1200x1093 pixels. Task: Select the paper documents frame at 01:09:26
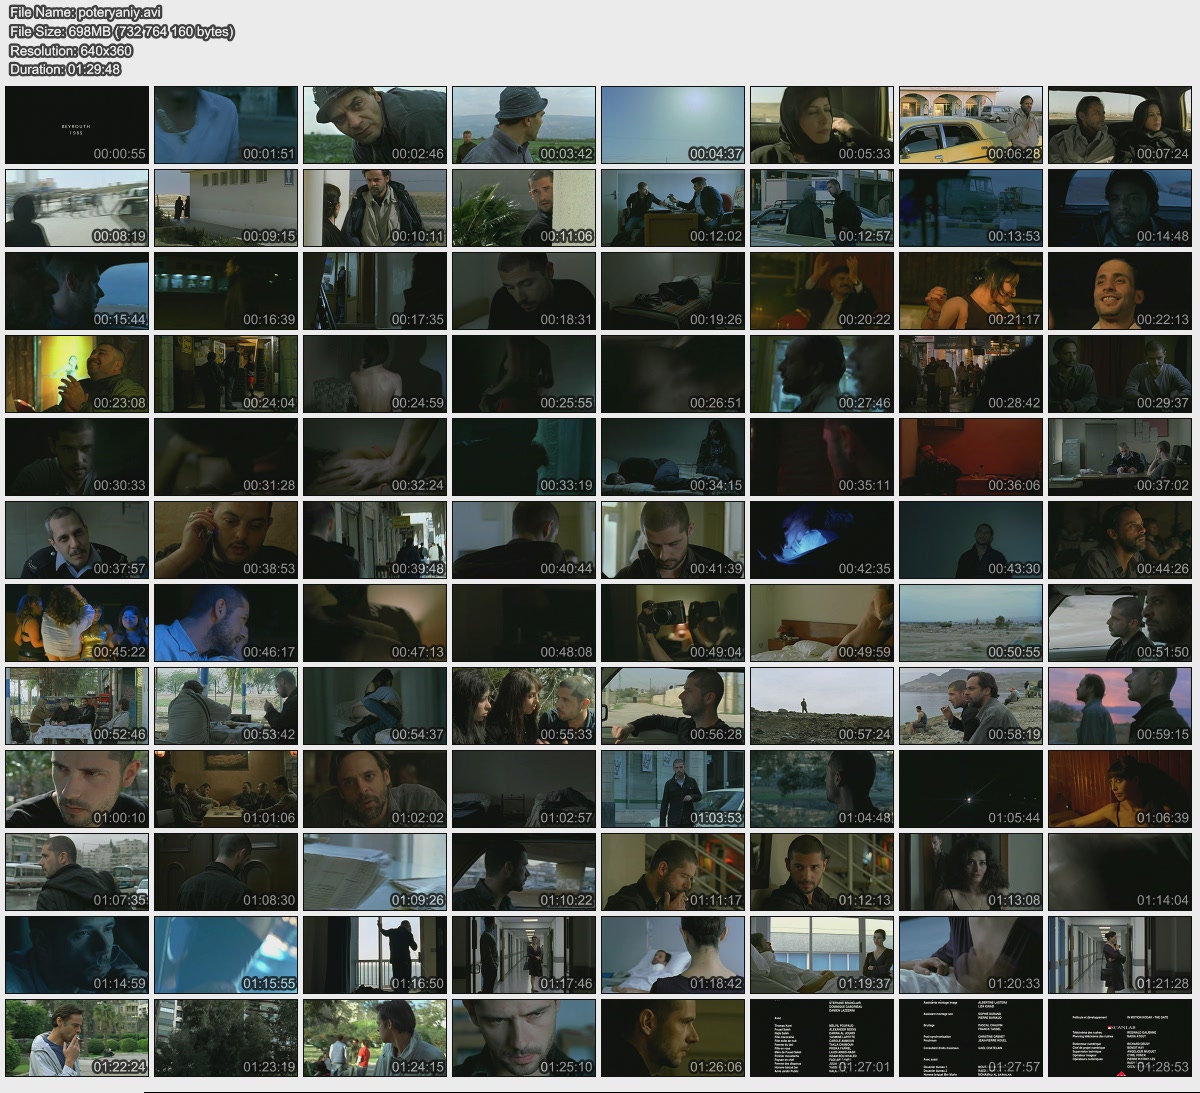(375, 872)
